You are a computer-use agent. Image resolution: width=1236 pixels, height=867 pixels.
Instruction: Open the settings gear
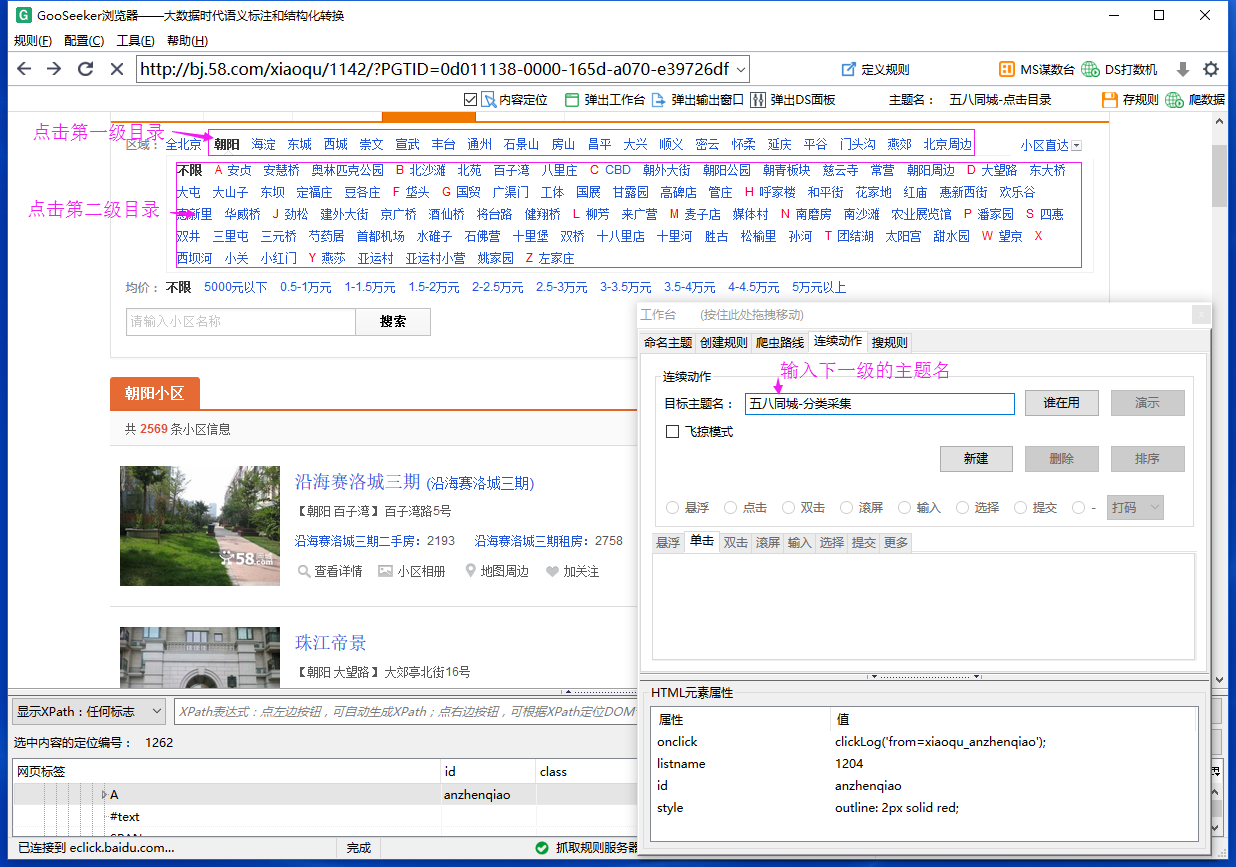click(1211, 69)
